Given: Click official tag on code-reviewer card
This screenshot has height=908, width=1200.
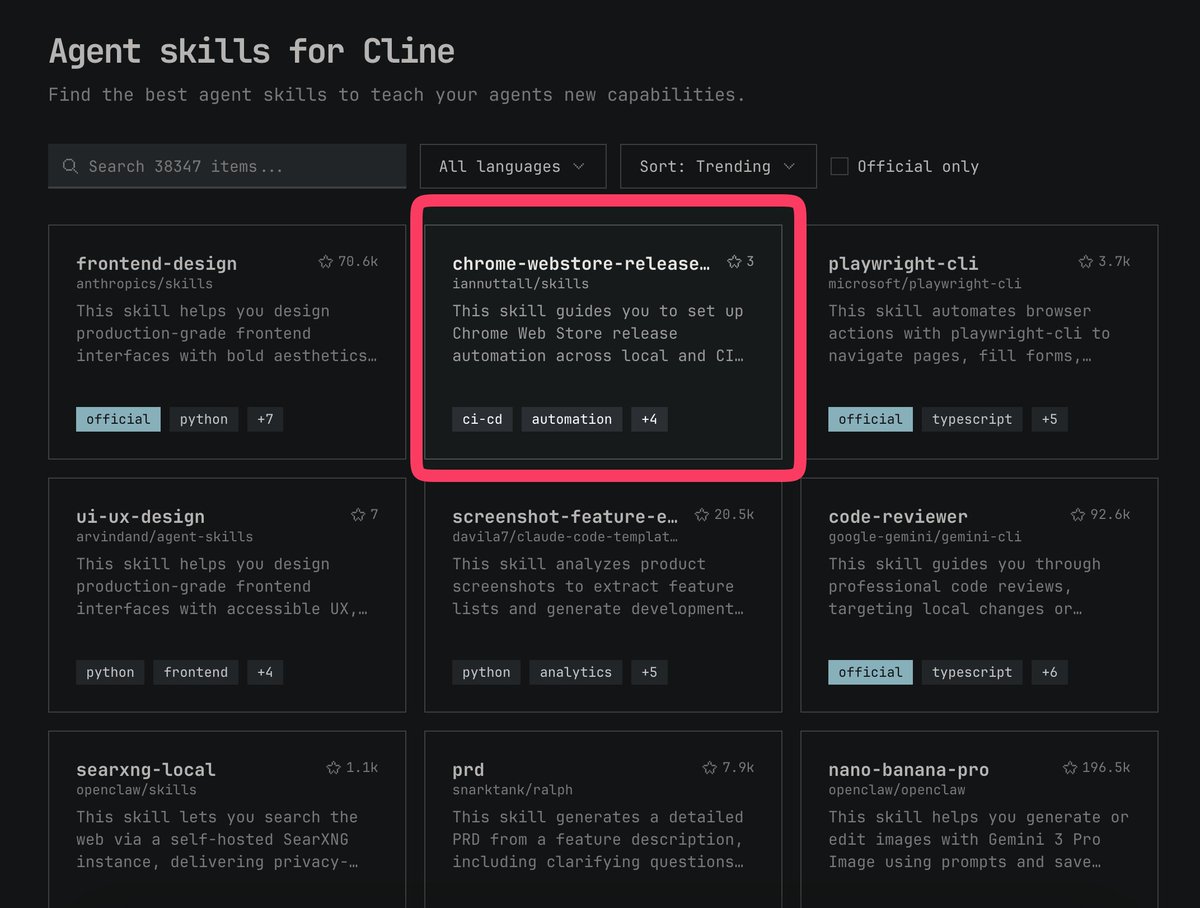Looking at the screenshot, I should pyautogui.click(x=870, y=672).
